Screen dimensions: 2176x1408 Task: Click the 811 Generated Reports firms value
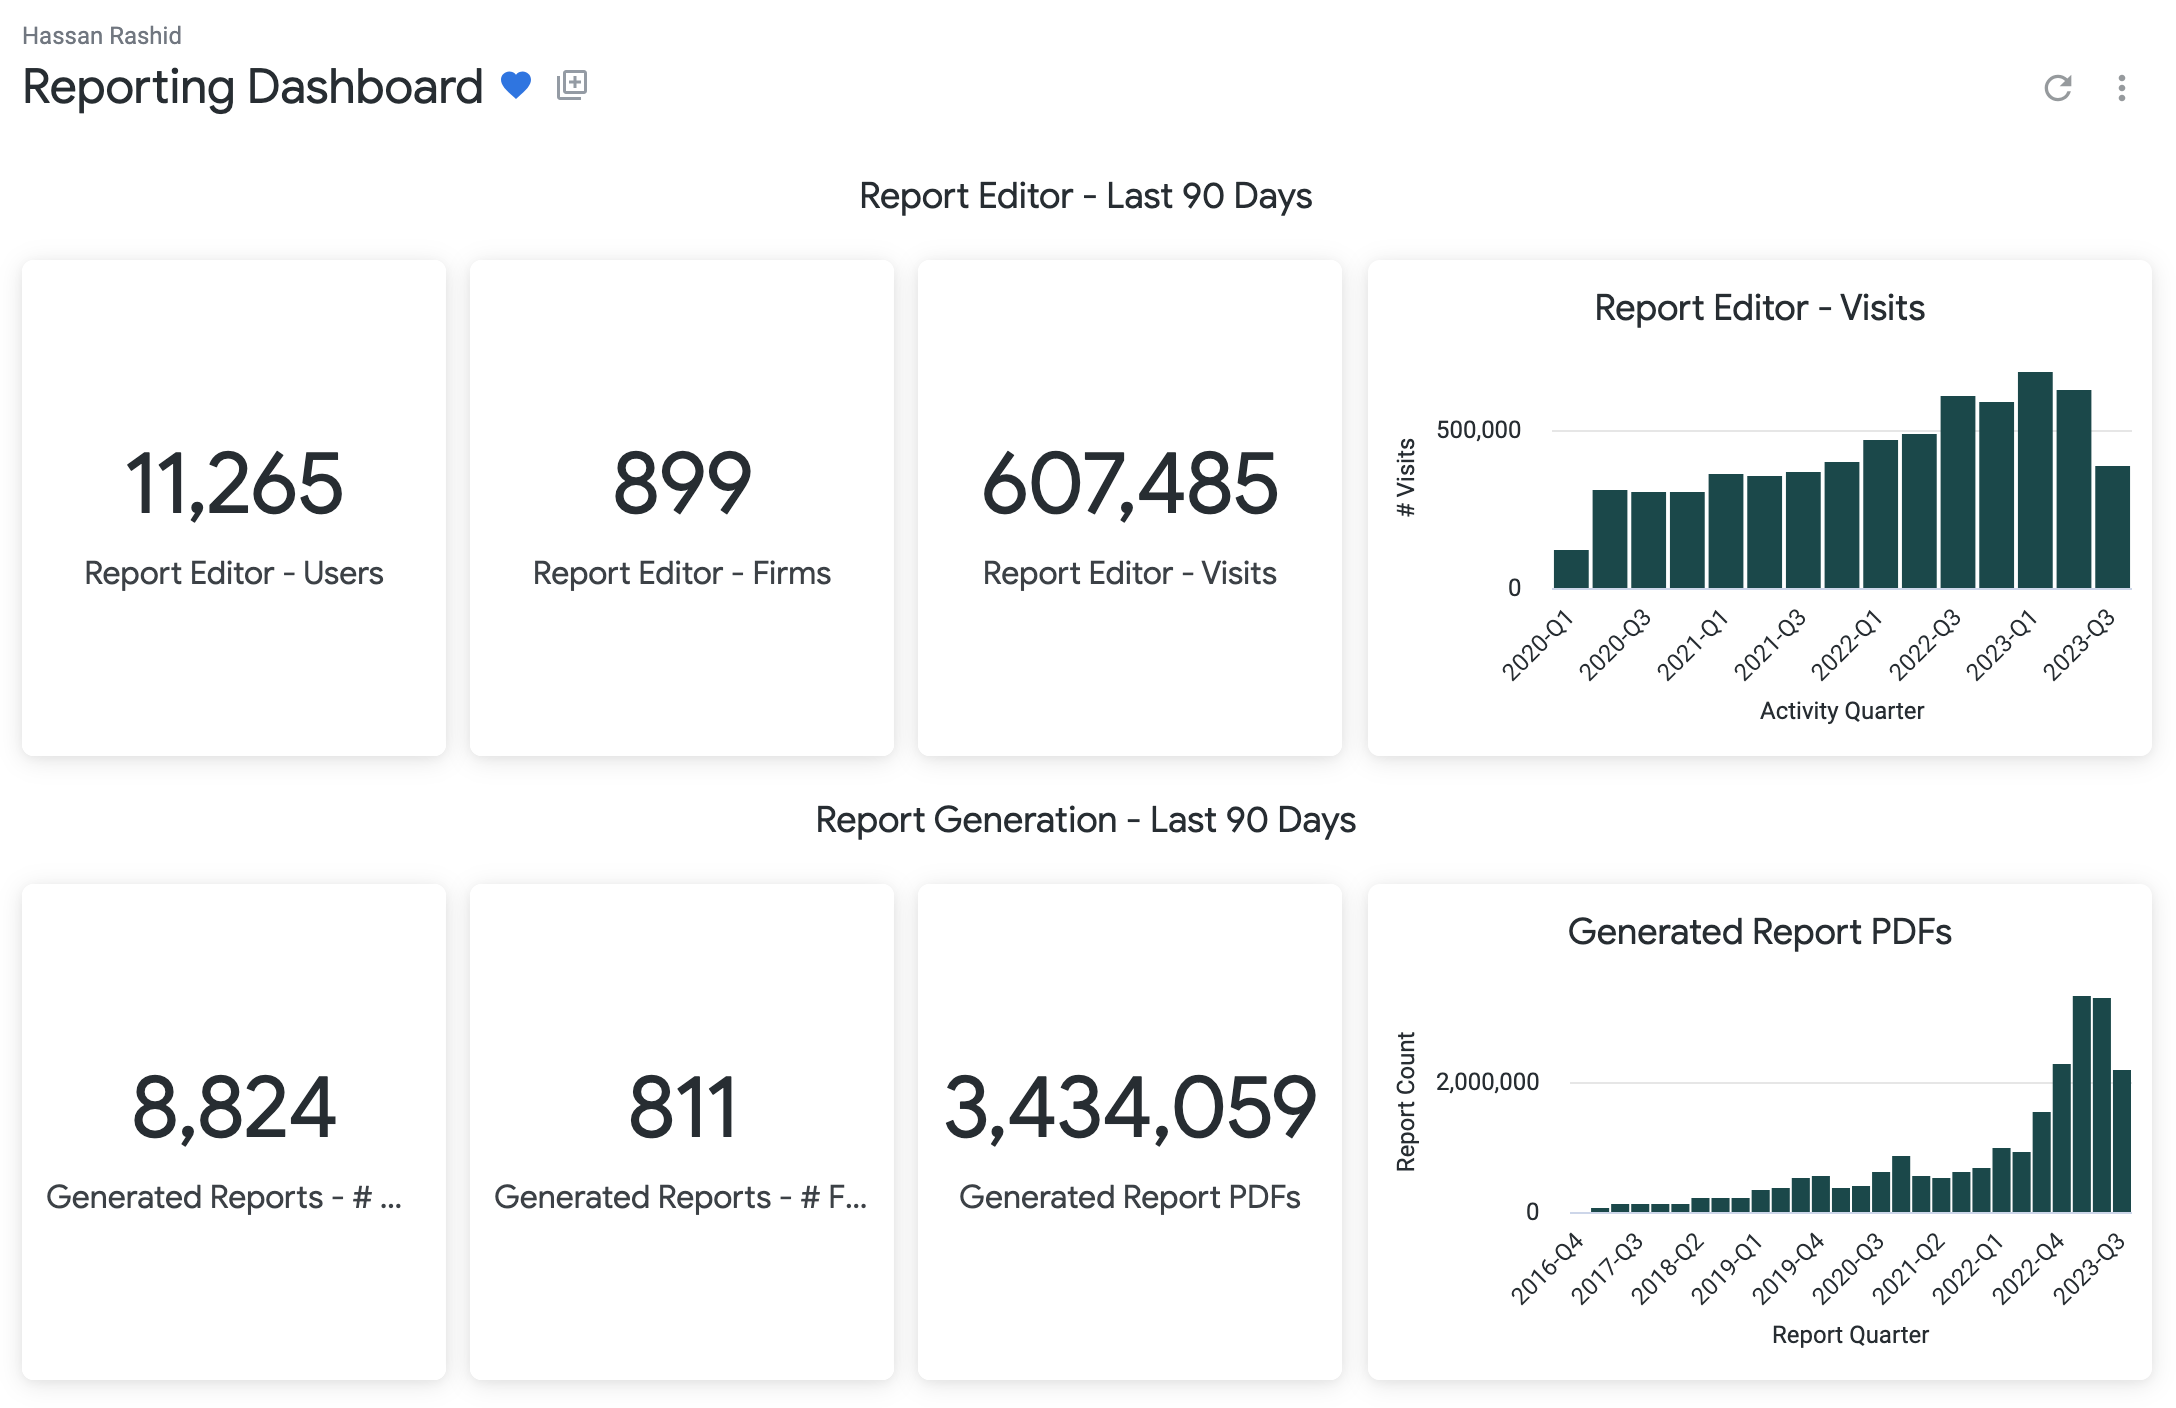tap(681, 1108)
